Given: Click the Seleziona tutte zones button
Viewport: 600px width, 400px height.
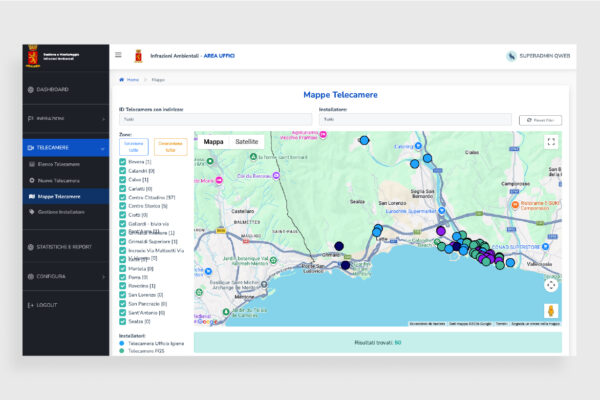Looking at the screenshot, I should coord(134,147).
